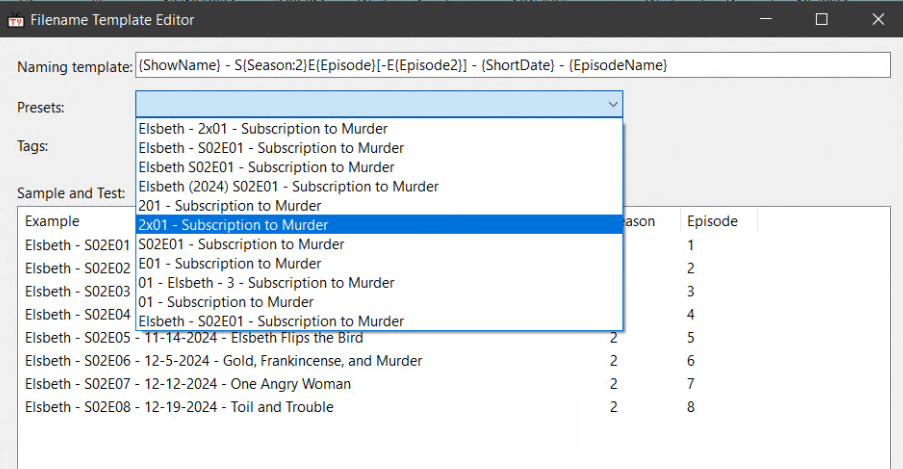Choose '01 - Elsbeth - 3' preset option

267,283
